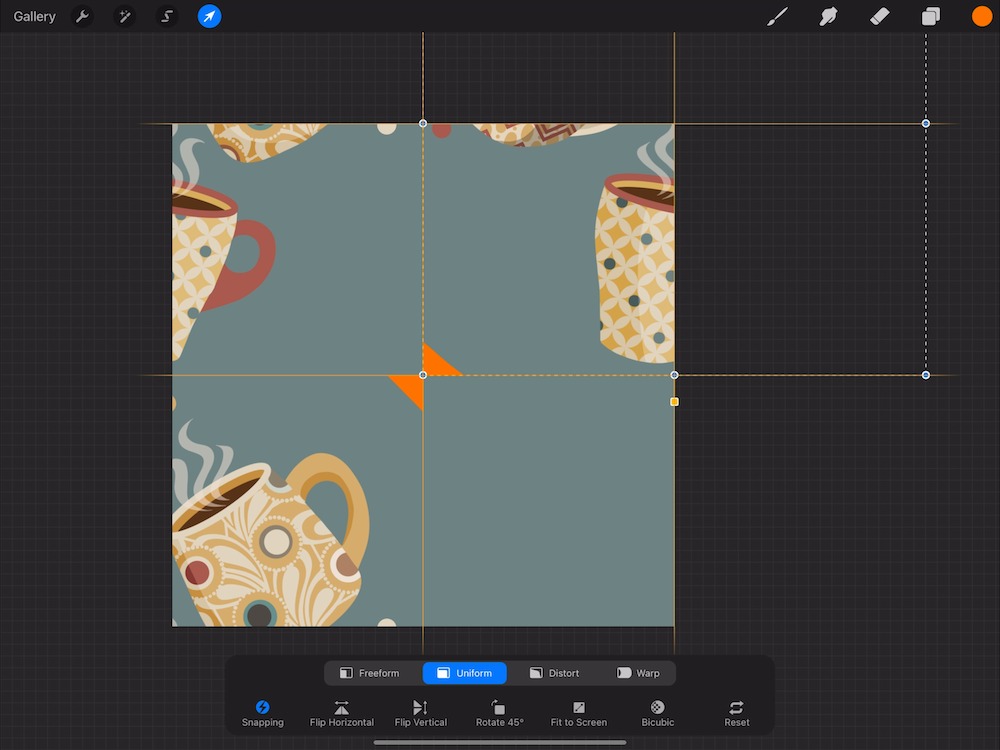Flip the selection vertically
The height and width of the screenshot is (750, 1000).
pyautogui.click(x=420, y=713)
